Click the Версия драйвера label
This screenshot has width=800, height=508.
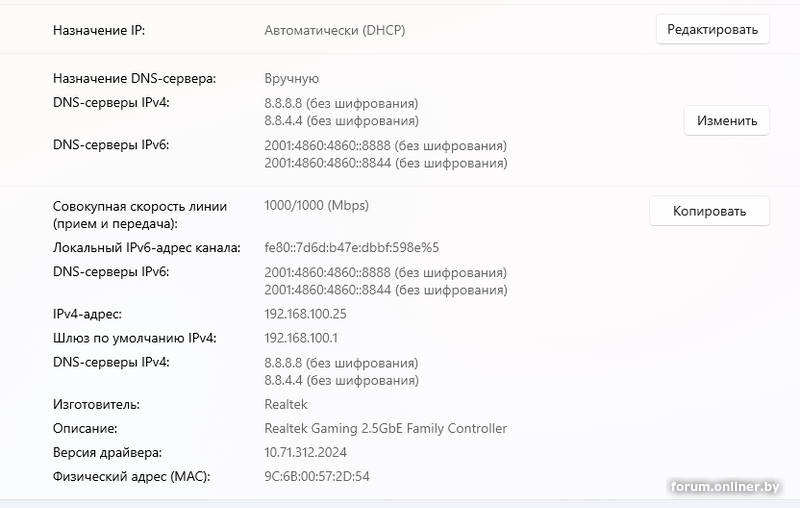[106, 452]
